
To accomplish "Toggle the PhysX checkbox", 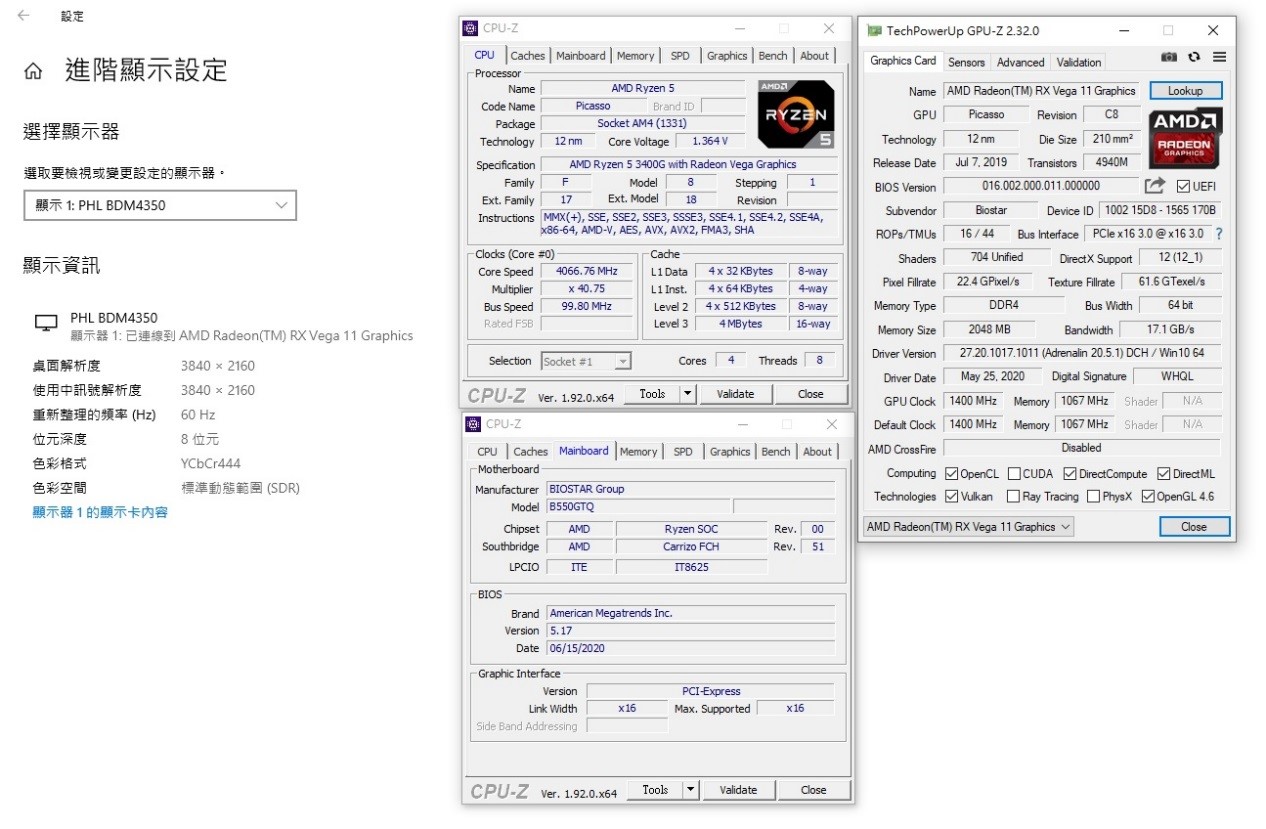I will (1094, 496).
